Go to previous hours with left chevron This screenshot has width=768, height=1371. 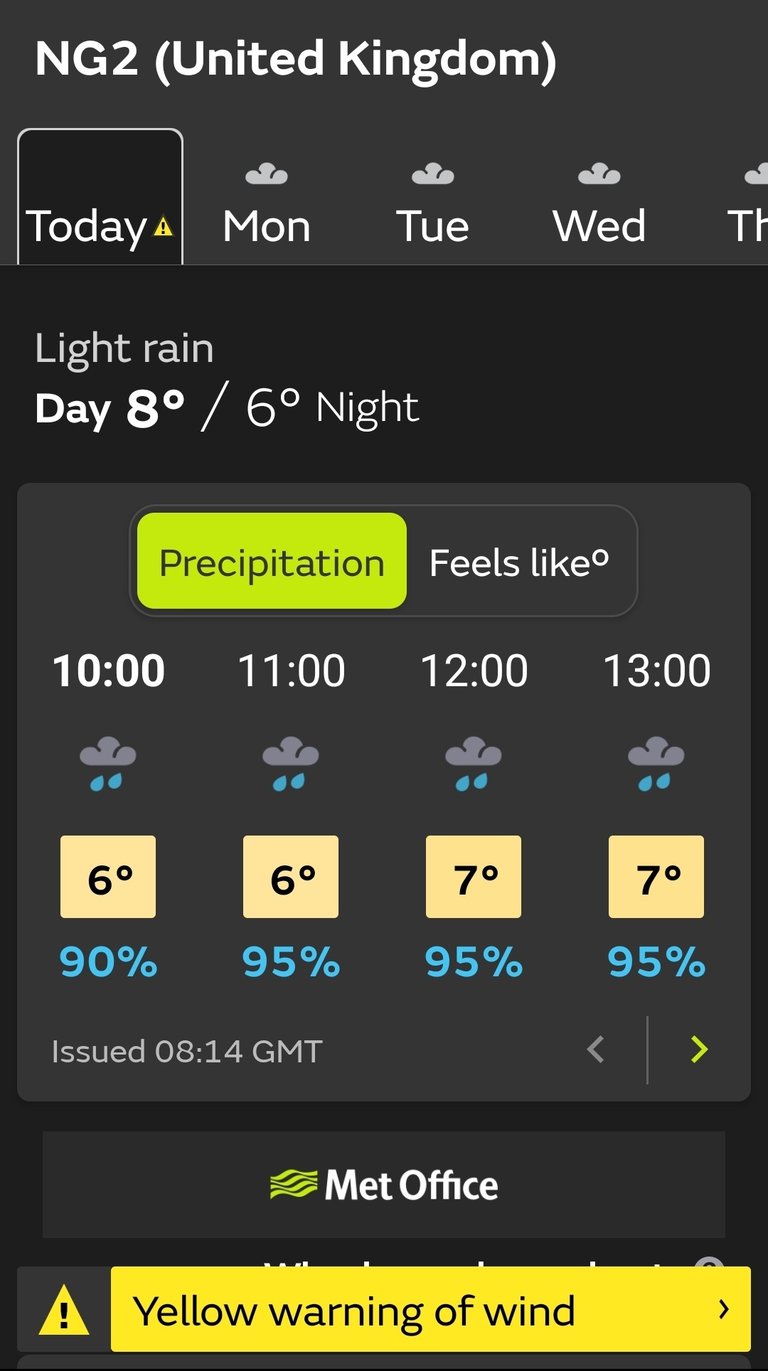tap(596, 1049)
